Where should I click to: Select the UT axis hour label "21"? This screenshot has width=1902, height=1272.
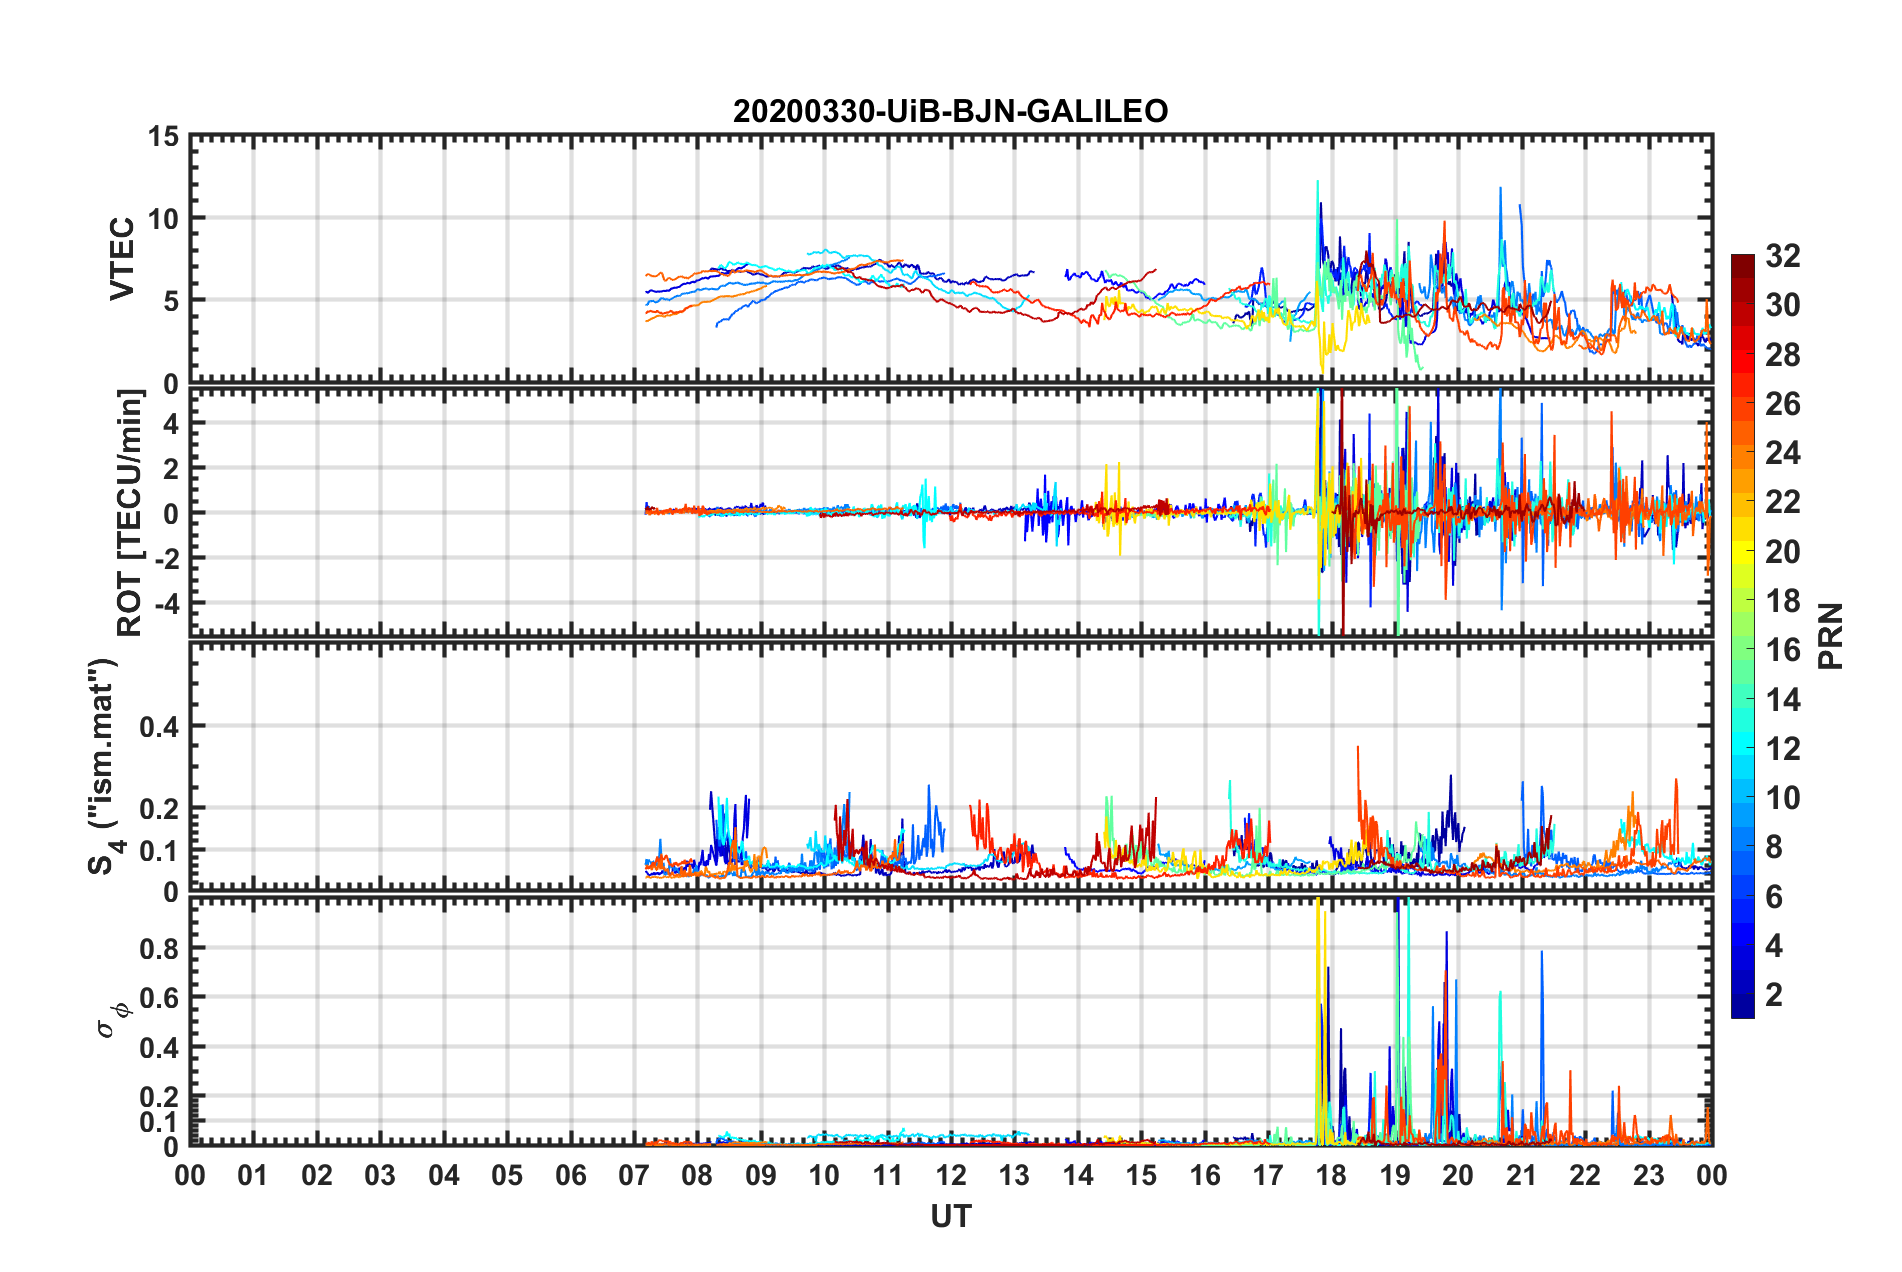(x=1522, y=1175)
